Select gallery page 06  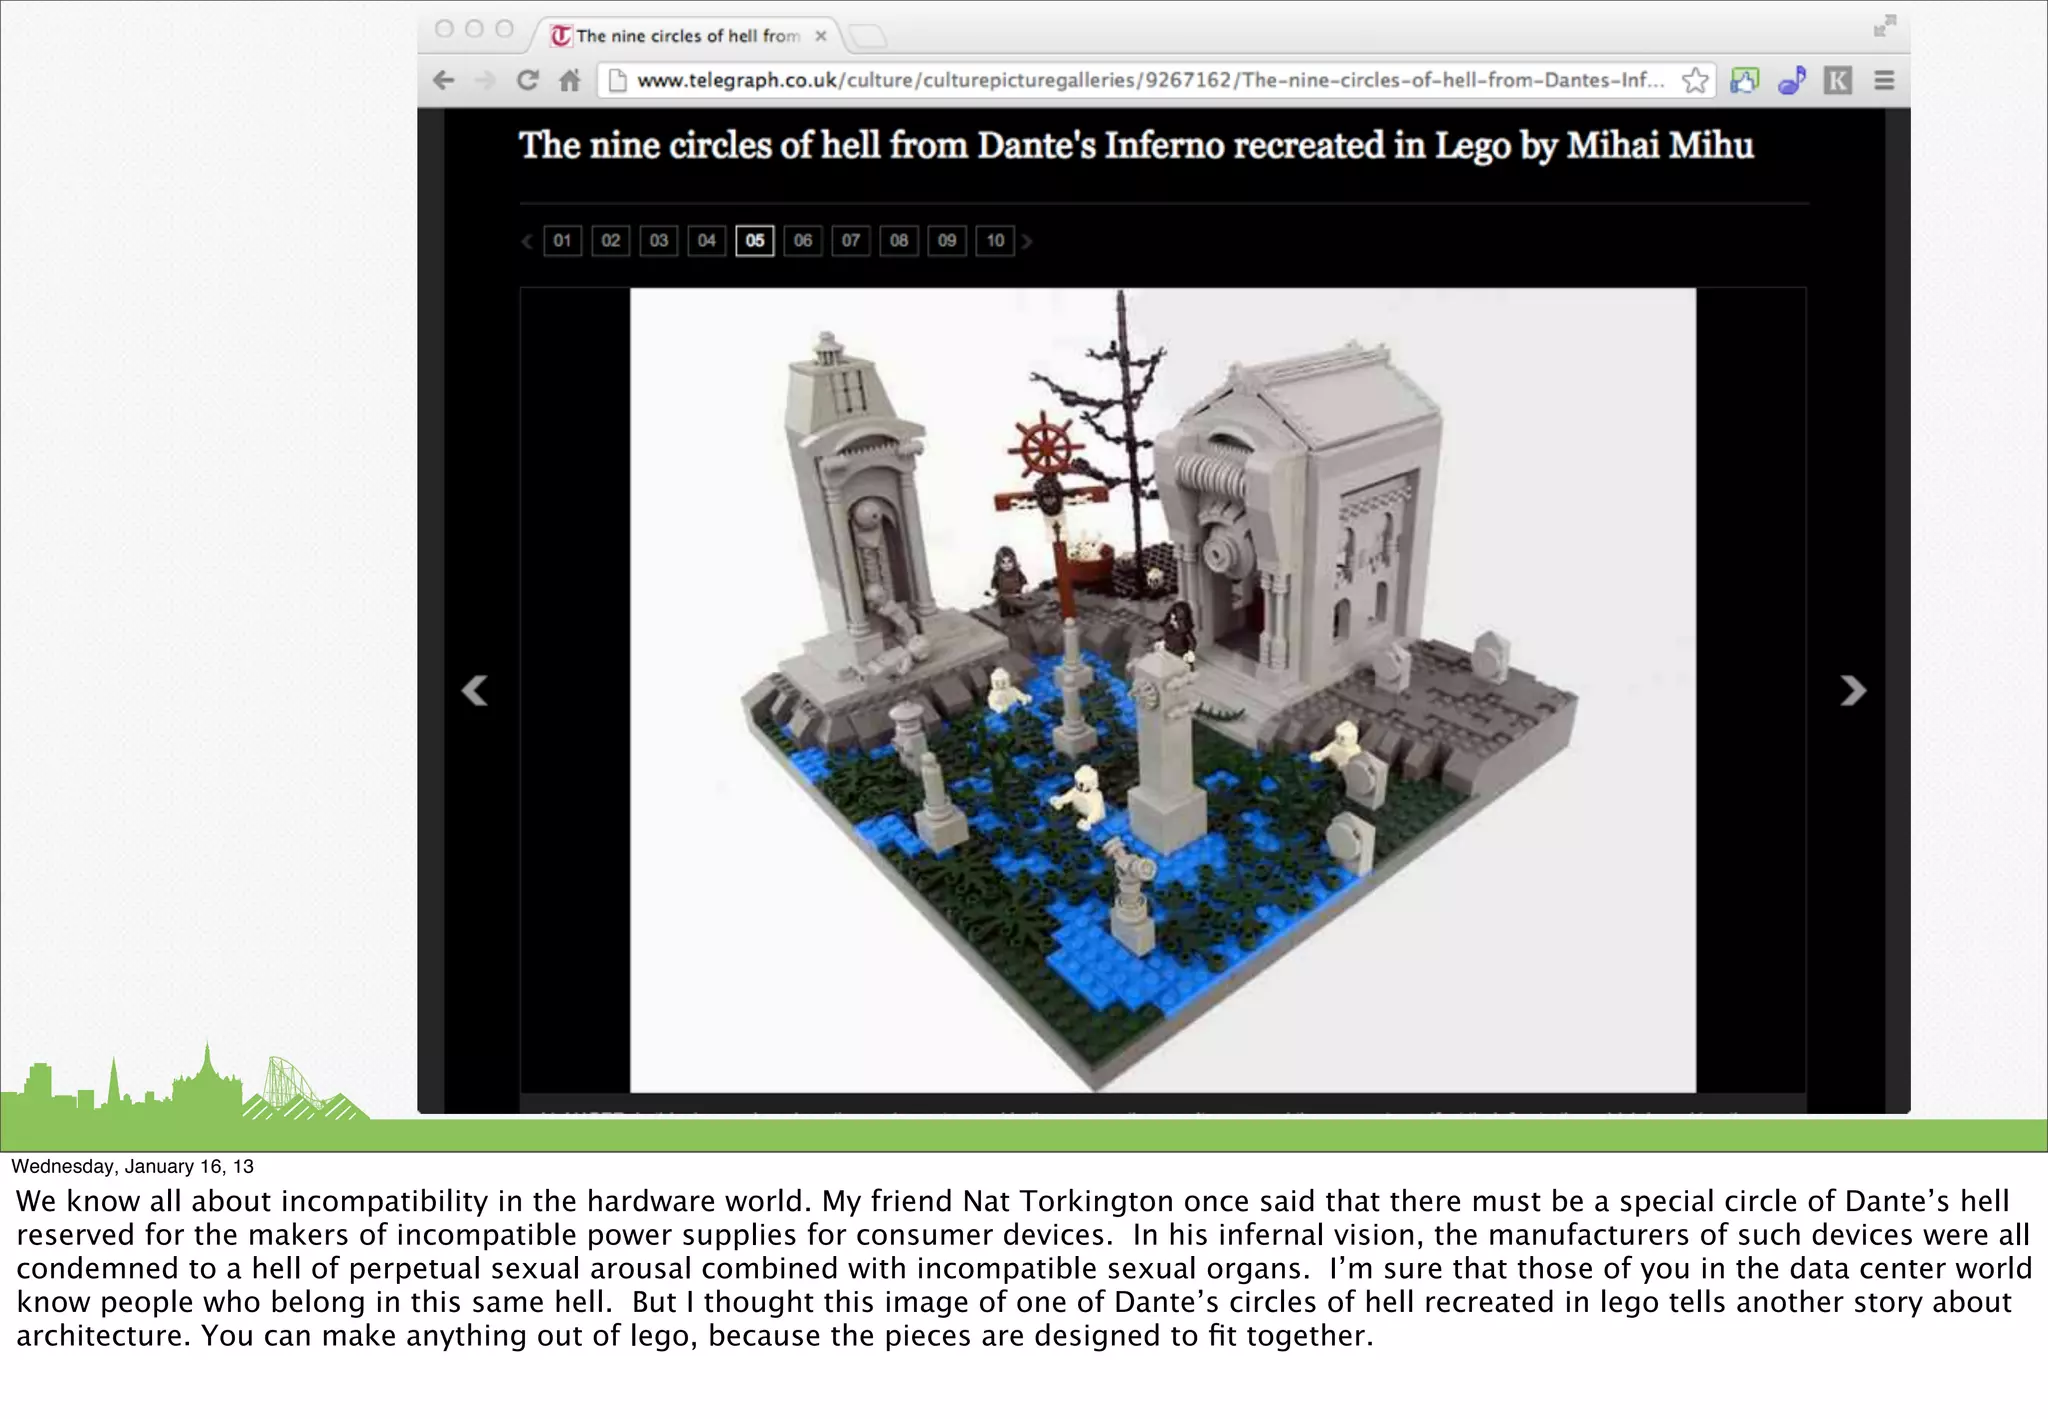click(x=803, y=241)
